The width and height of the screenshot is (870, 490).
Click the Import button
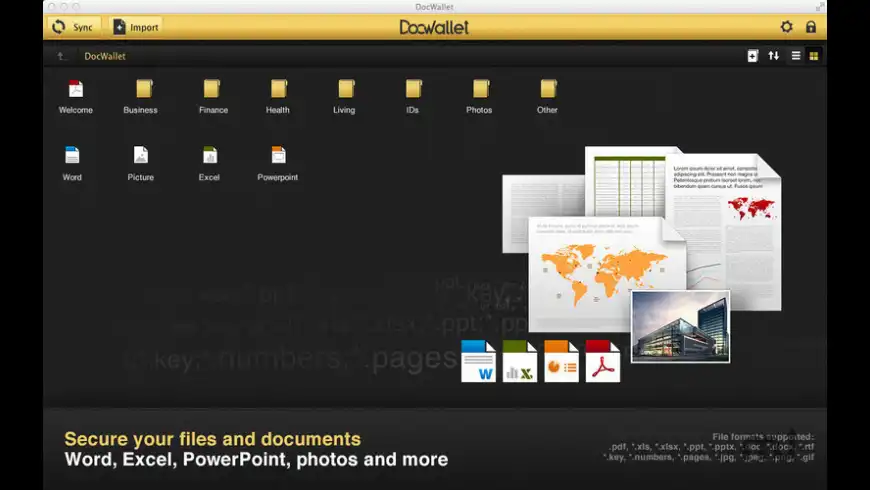pyautogui.click(x=136, y=27)
